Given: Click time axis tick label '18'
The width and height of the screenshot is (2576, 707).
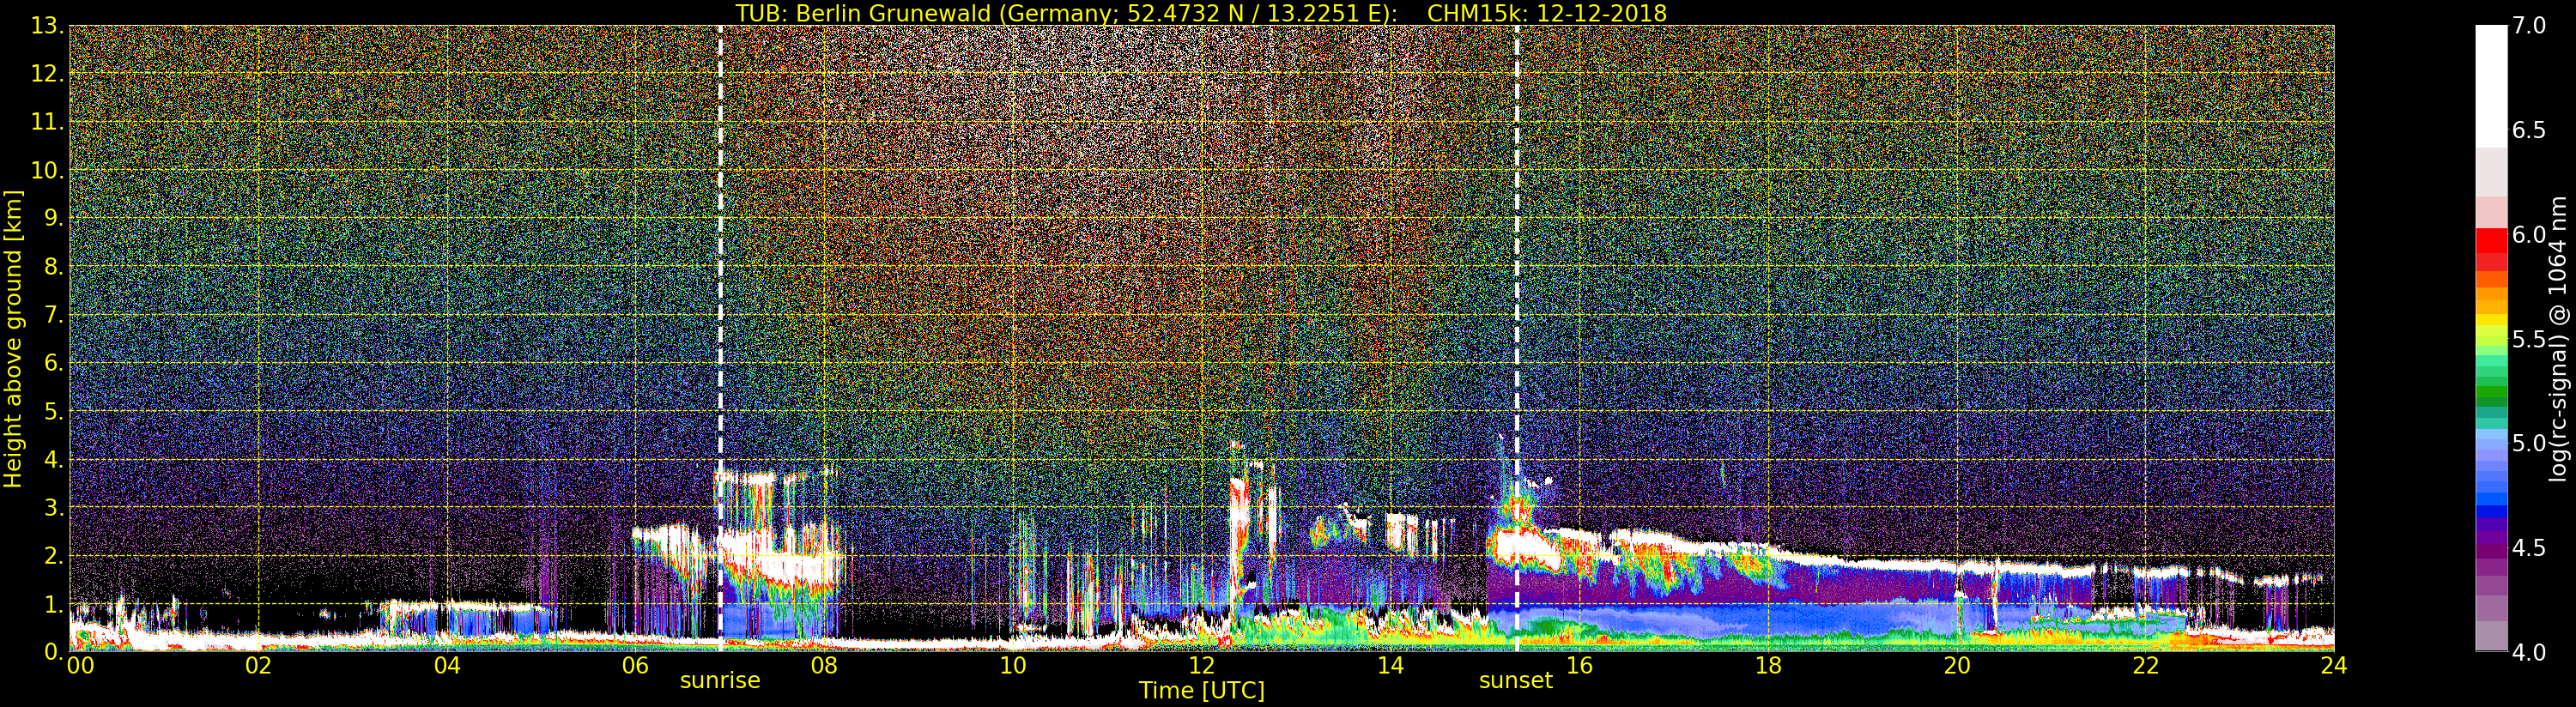Looking at the screenshot, I should tap(1768, 666).
